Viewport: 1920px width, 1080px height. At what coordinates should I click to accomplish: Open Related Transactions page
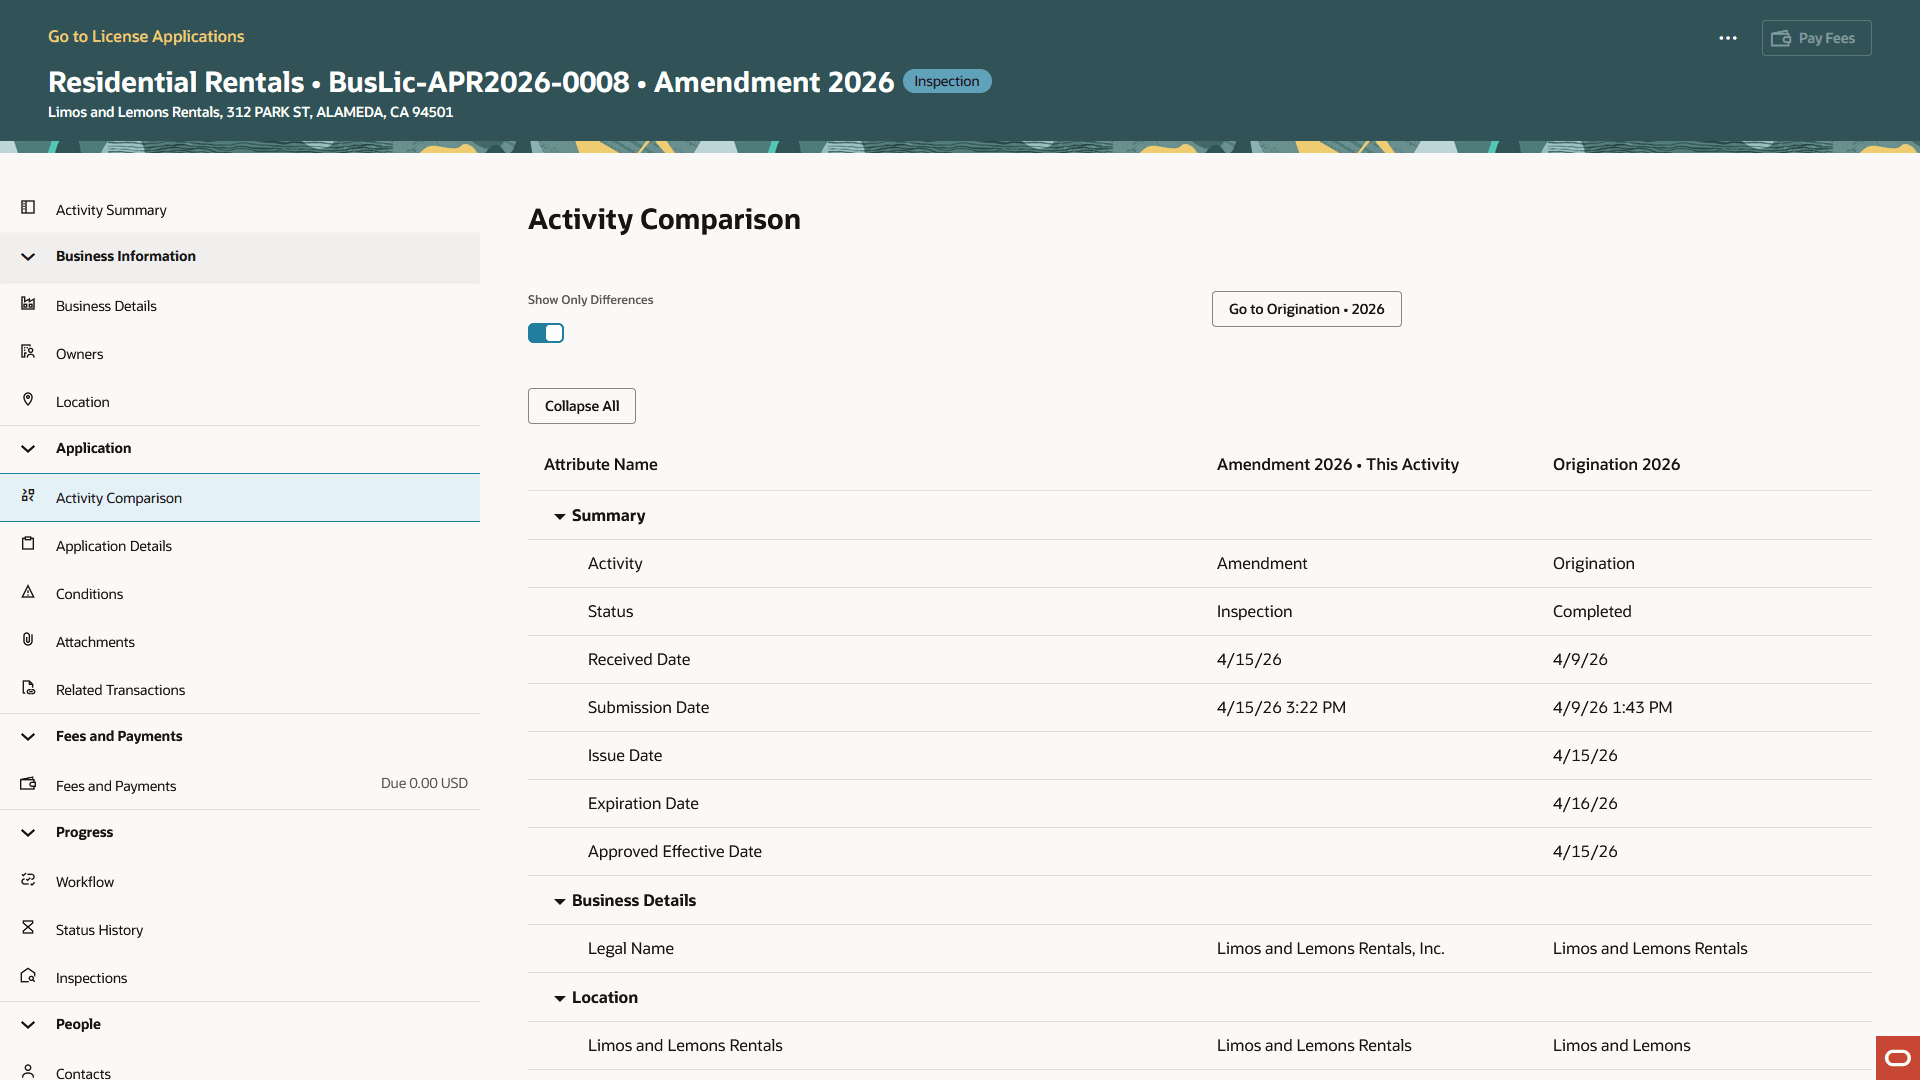(120, 690)
